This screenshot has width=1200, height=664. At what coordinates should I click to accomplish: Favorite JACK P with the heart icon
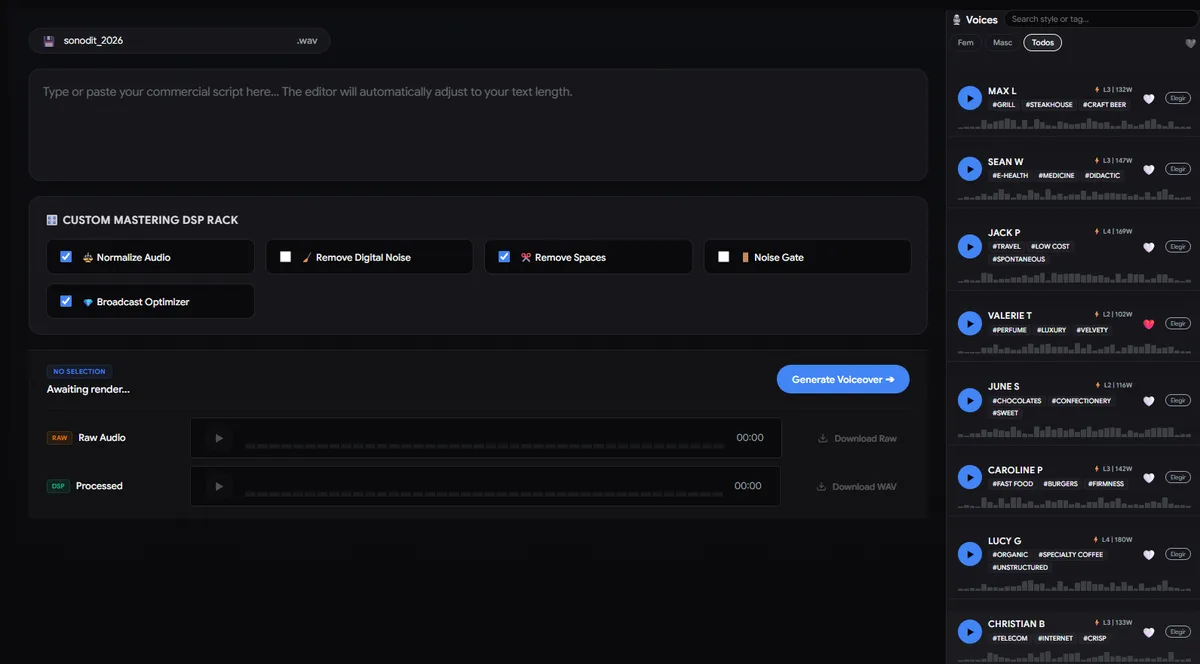coord(1149,246)
